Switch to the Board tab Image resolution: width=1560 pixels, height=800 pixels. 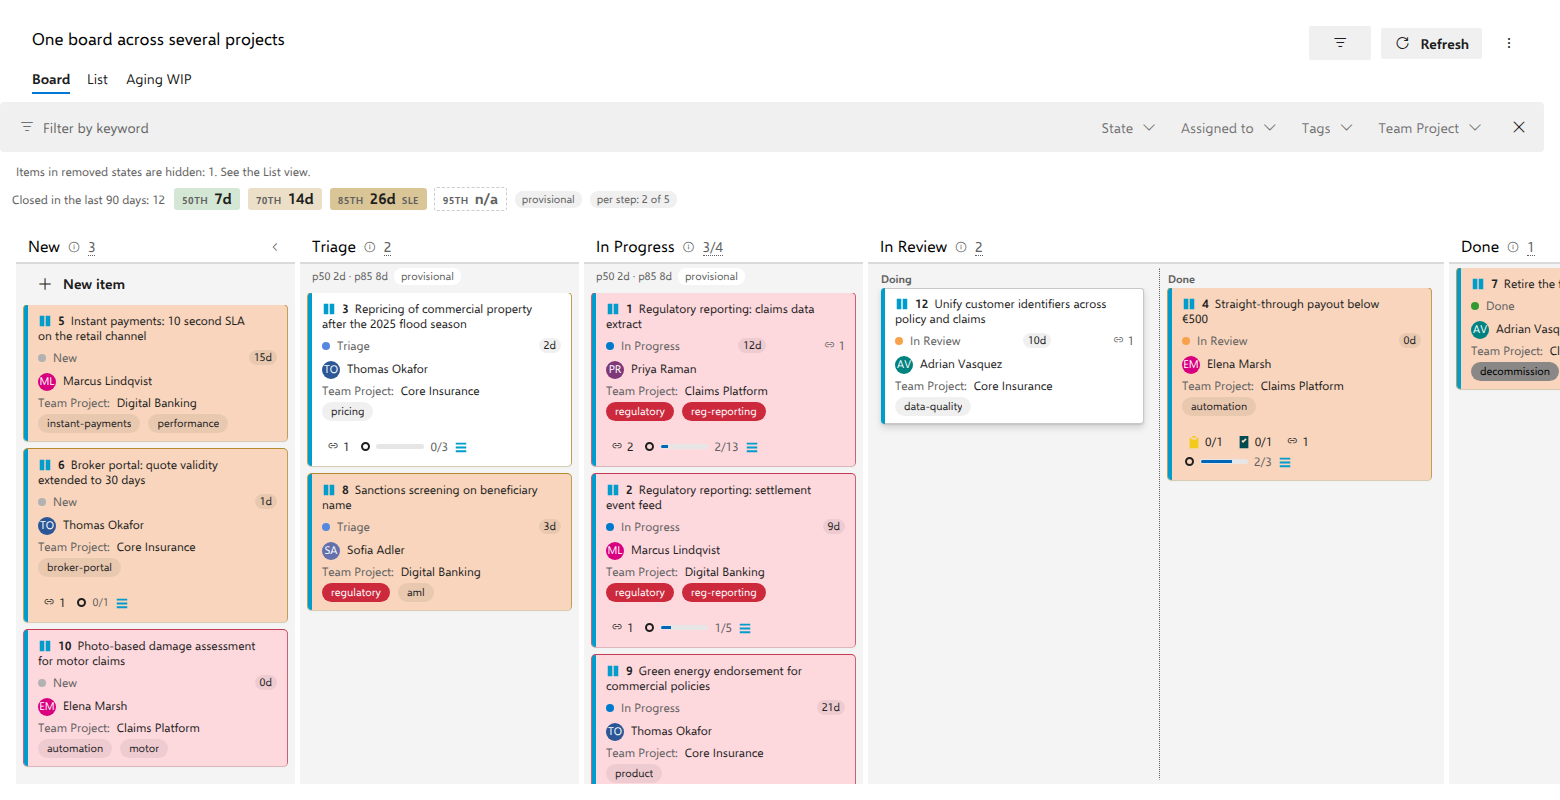[51, 80]
